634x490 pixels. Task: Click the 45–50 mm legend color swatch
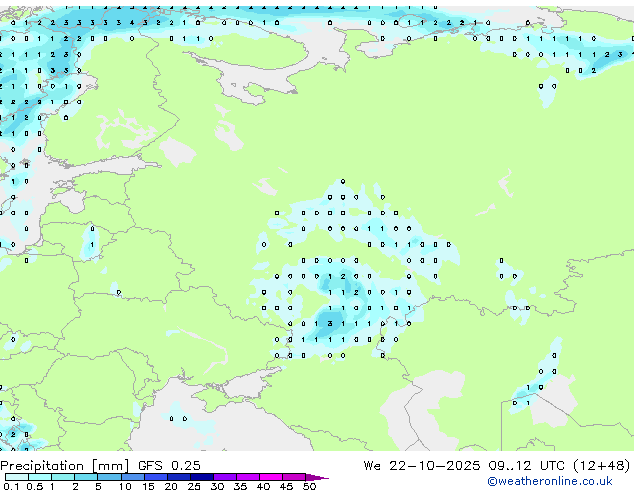(294, 477)
